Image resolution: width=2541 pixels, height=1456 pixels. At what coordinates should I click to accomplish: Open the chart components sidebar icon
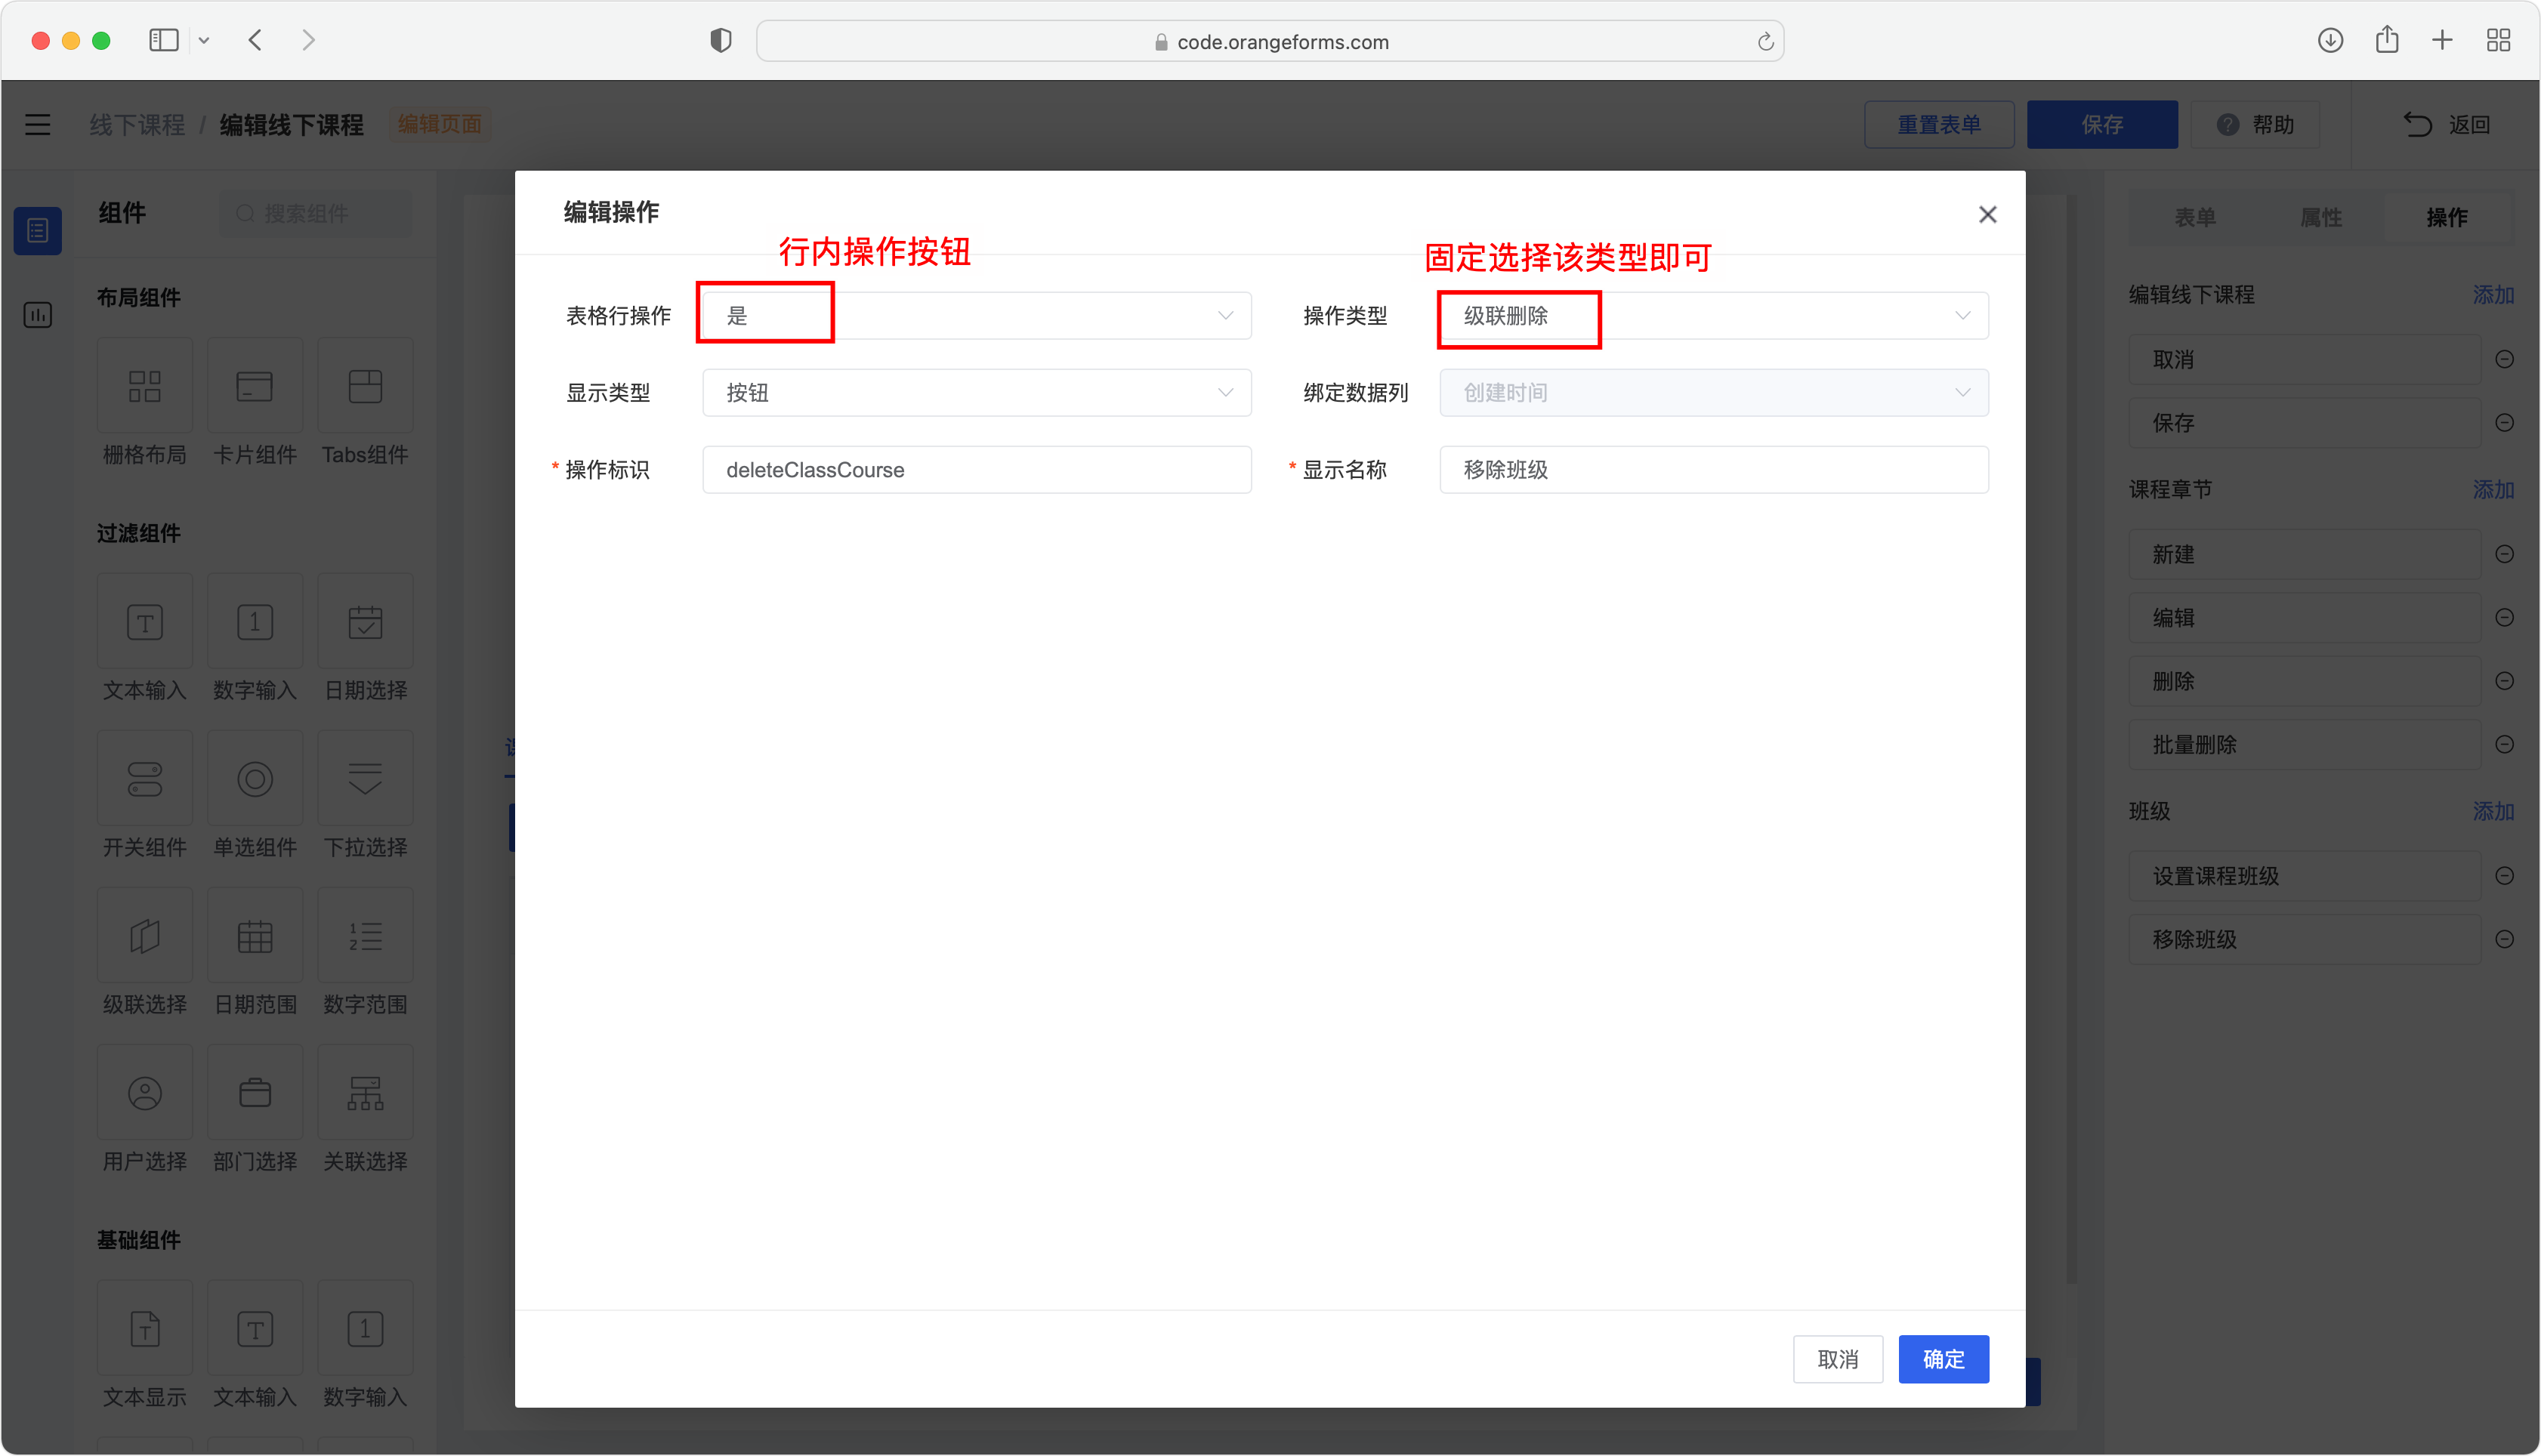38,315
